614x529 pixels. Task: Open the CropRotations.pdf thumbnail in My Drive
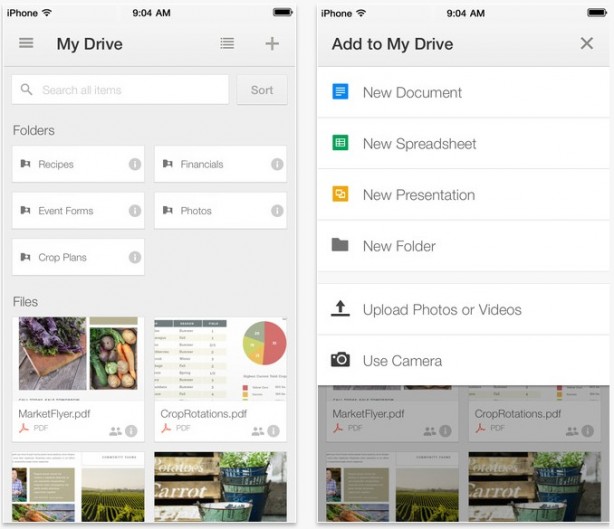[x=220, y=358]
